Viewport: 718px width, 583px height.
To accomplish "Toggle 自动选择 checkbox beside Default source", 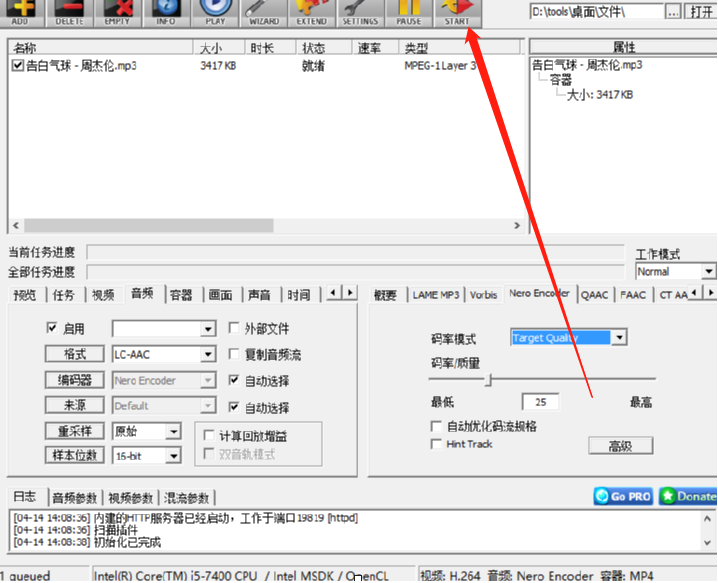I will coord(234,407).
